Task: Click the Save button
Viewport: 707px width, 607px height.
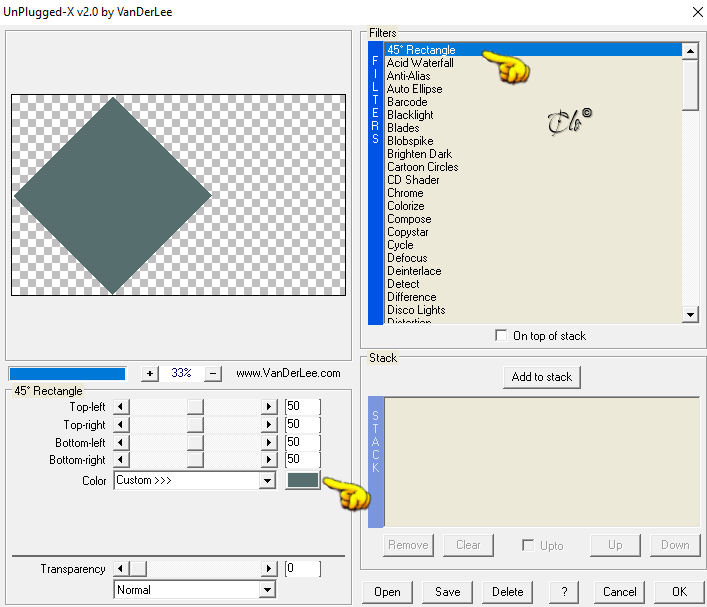Action: 447,592
